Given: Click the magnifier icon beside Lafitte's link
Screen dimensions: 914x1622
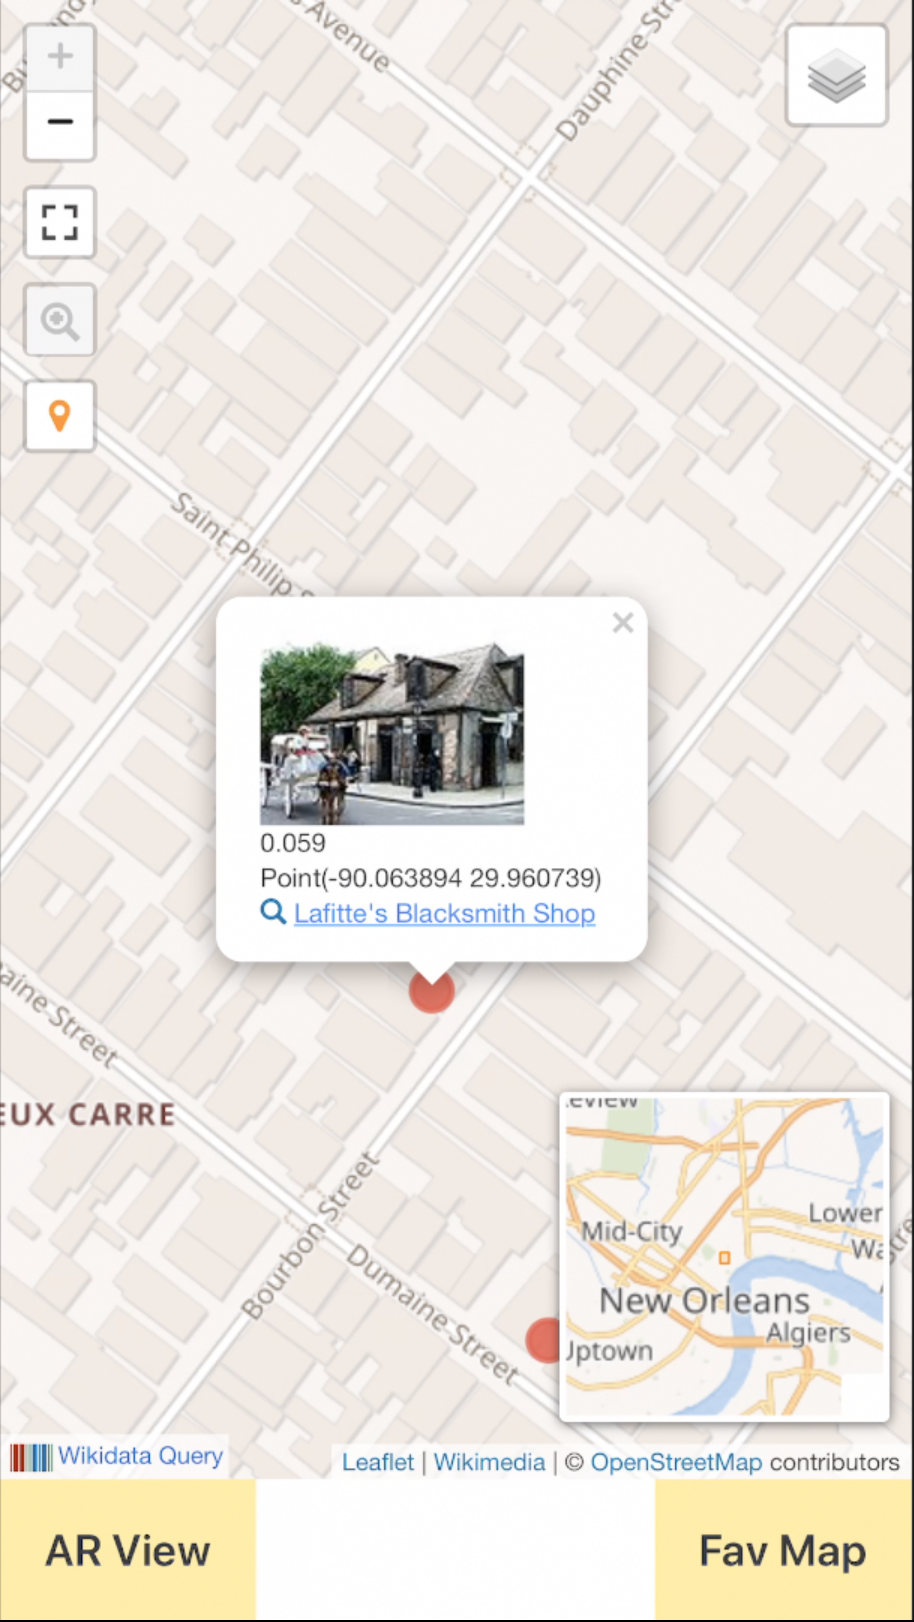Looking at the screenshot, I should (273, 912).
